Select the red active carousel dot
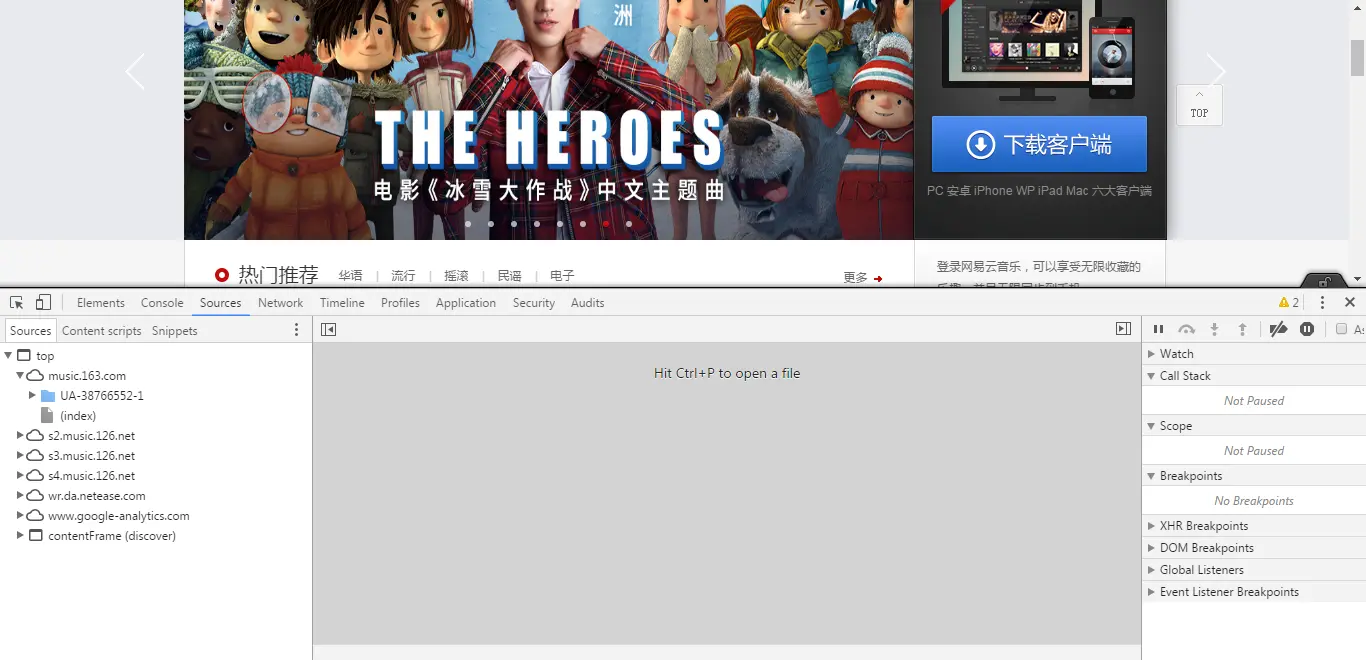Viewport: 1366px width, 660px height. point(606,224)
